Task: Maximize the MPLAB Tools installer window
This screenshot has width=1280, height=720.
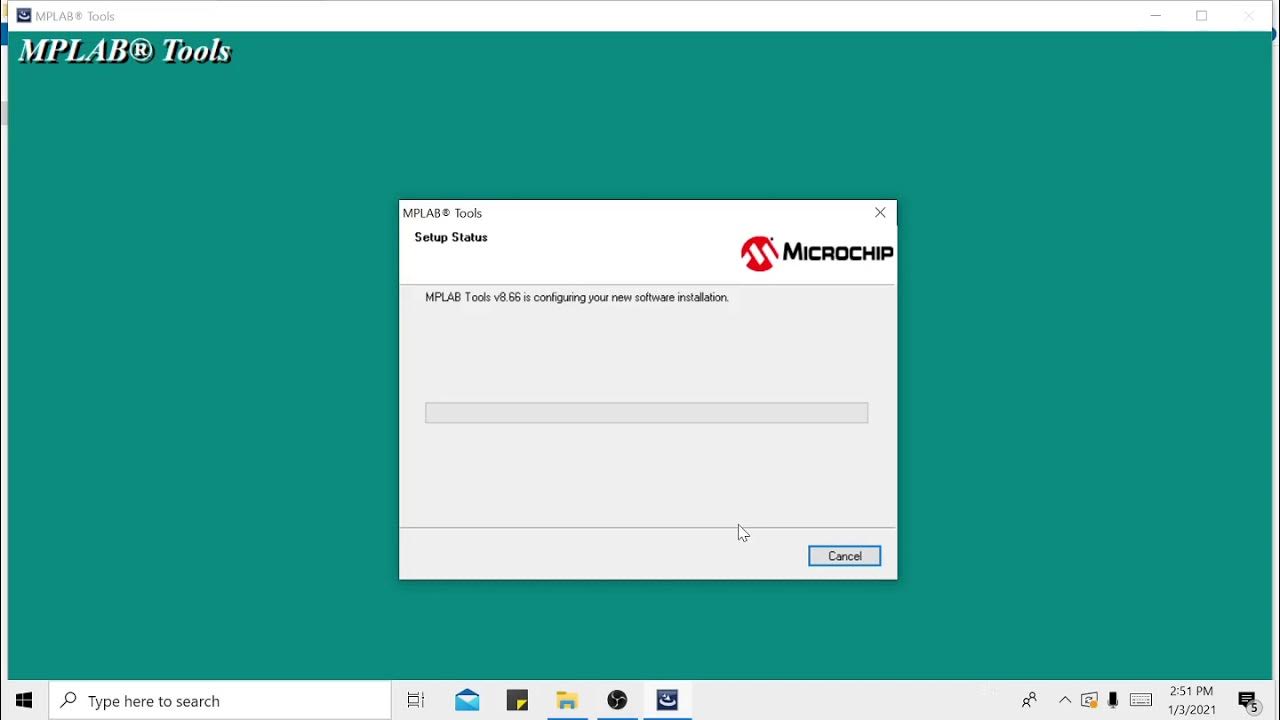Action: [1202, 15]
